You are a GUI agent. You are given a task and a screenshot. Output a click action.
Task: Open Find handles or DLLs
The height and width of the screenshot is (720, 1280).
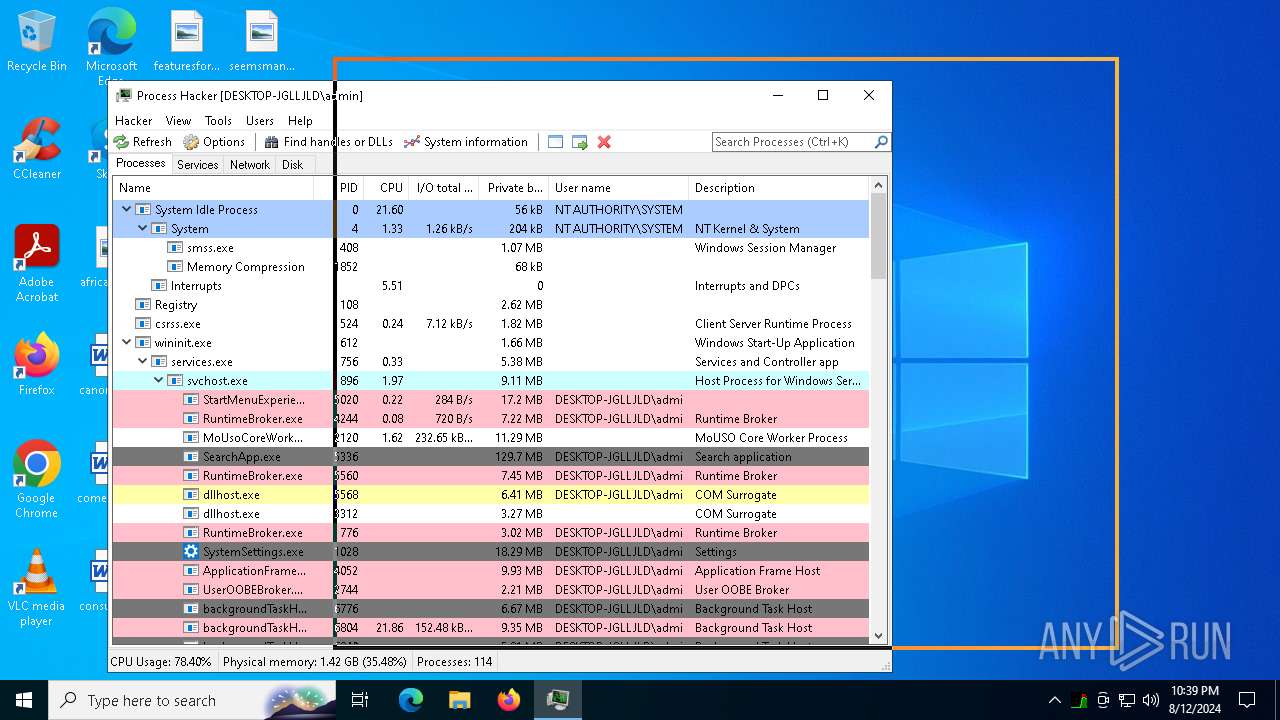click(x=328, y=142)
